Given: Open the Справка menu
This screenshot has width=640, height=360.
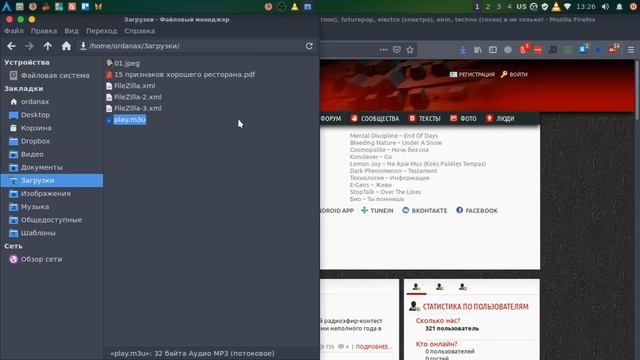Looking at the screenshot, I should 140,31.
